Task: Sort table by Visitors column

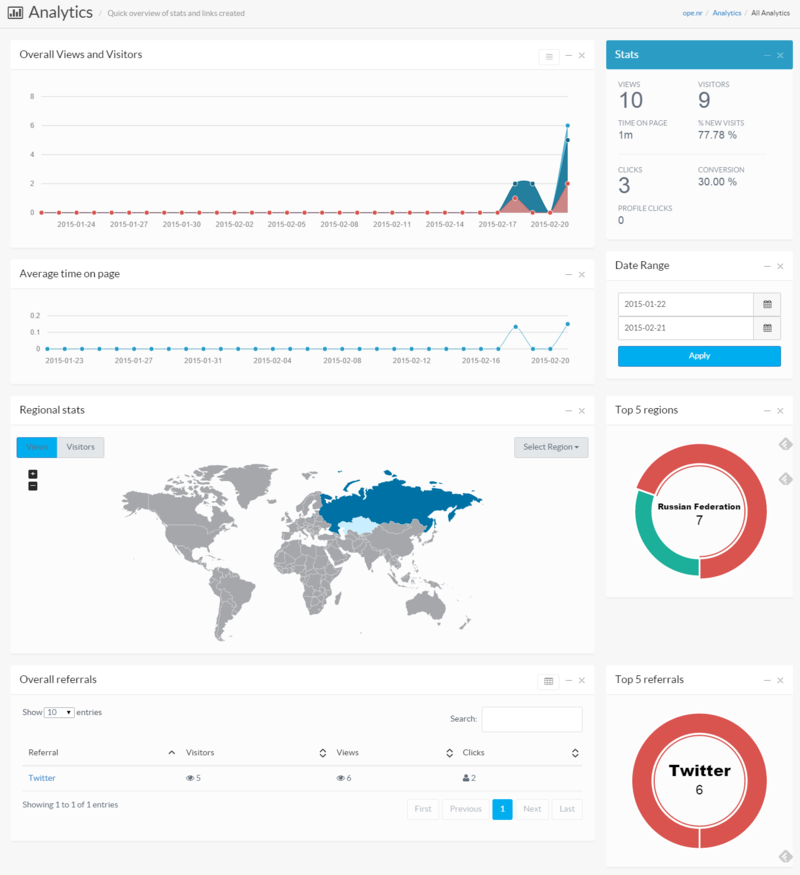Action: pos(255,753)
